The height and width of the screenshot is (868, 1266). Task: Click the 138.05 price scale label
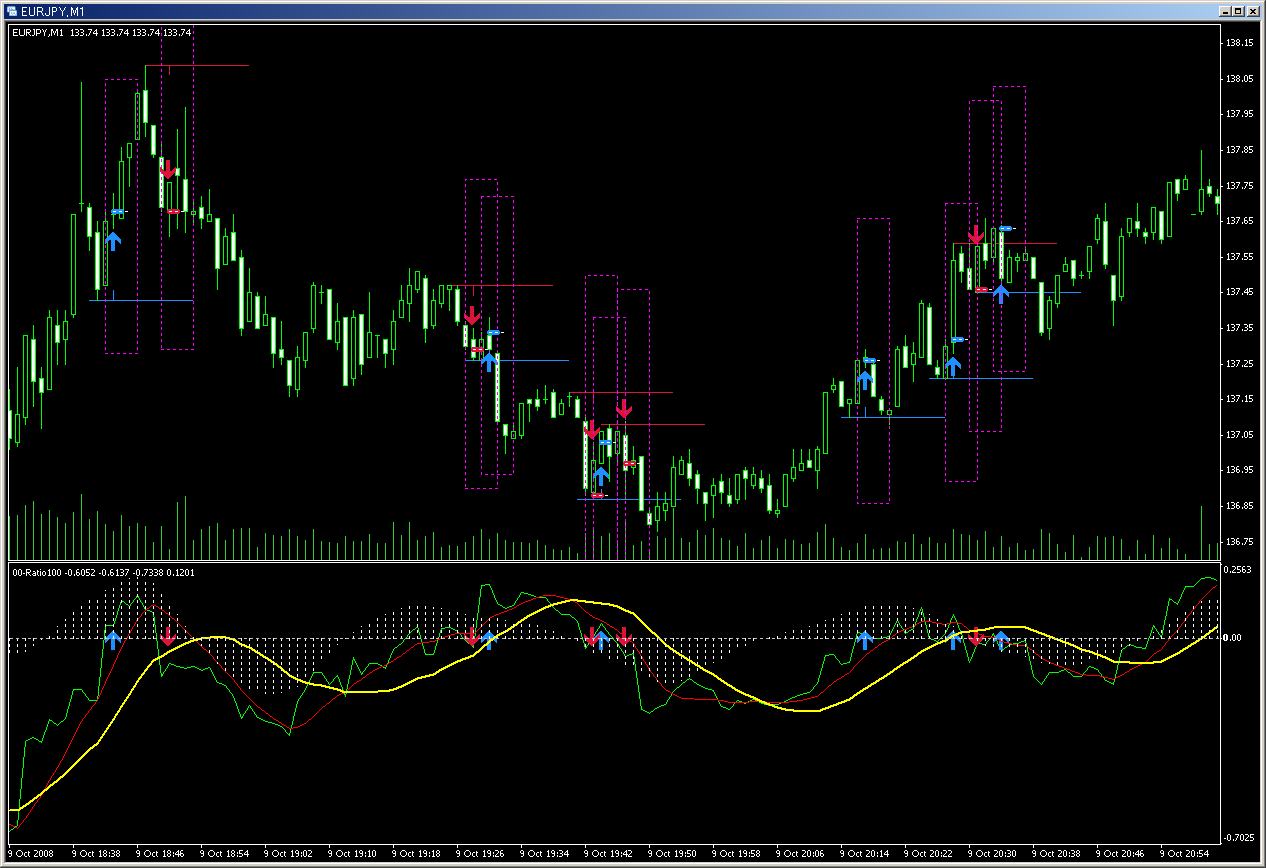pos(1240,78)
